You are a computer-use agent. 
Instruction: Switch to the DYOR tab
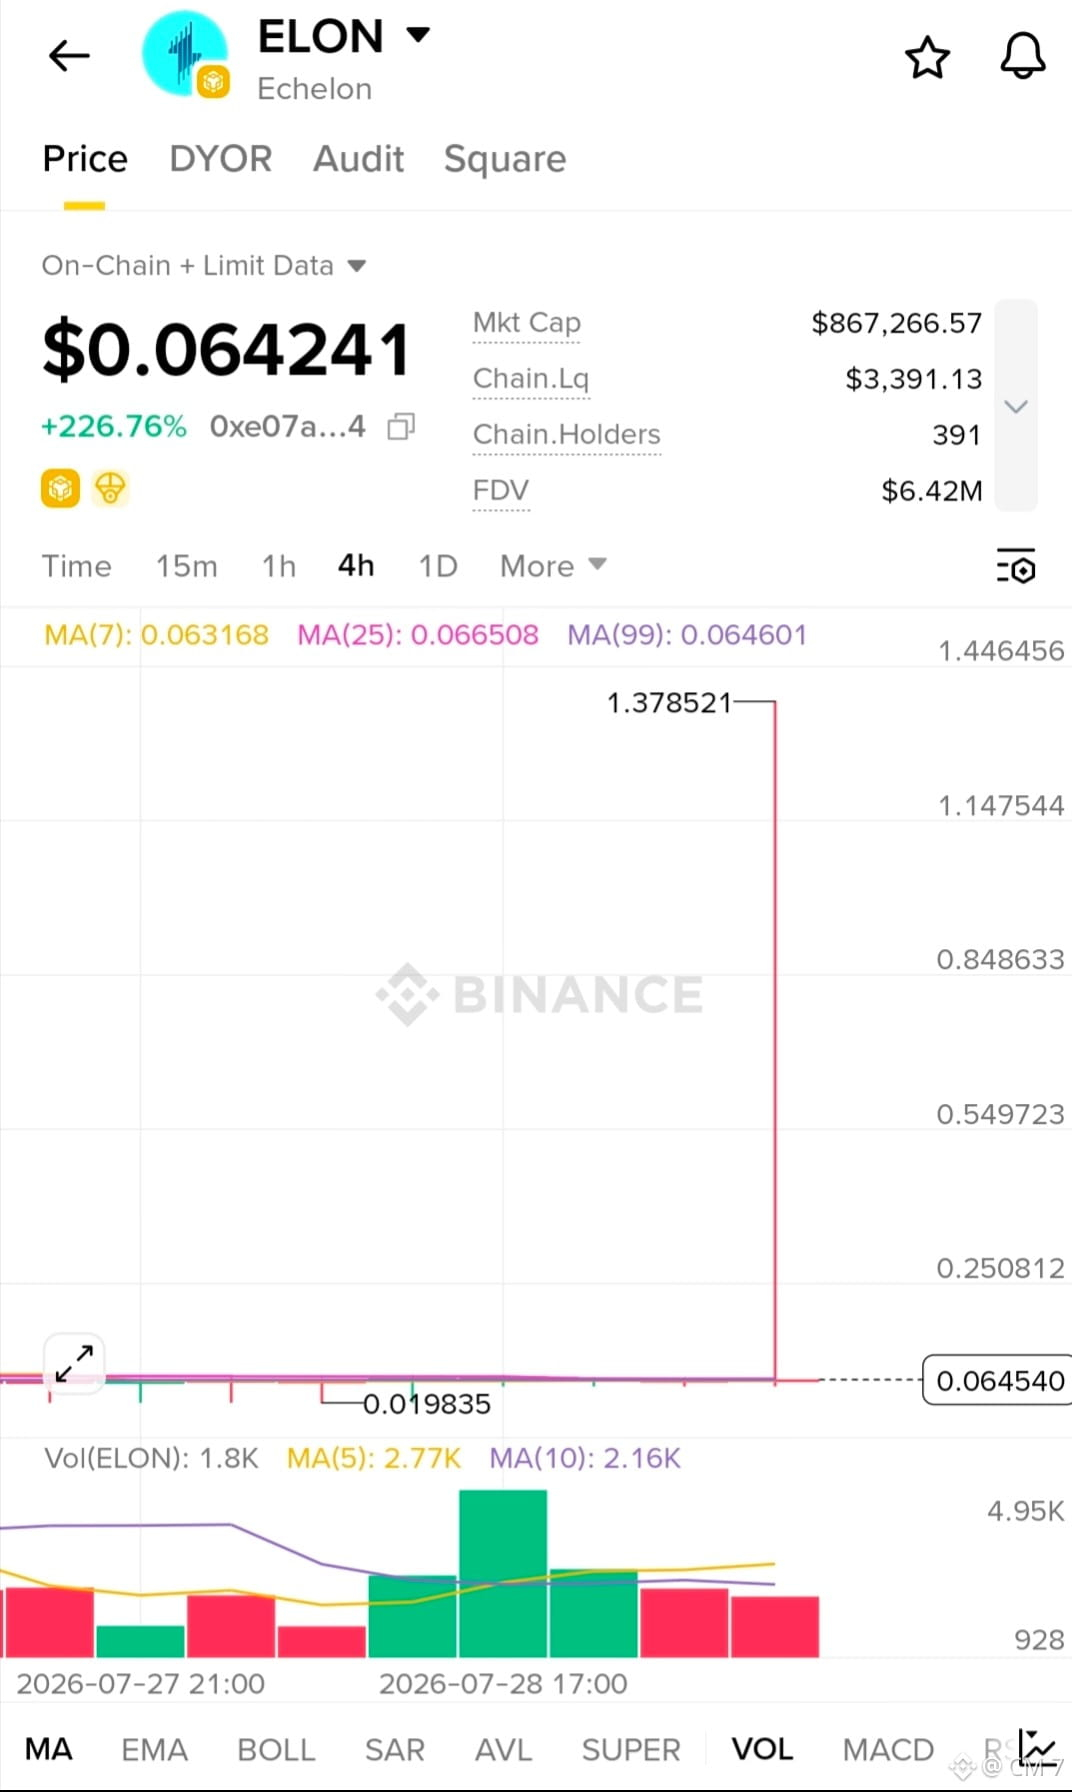(221, 159)
